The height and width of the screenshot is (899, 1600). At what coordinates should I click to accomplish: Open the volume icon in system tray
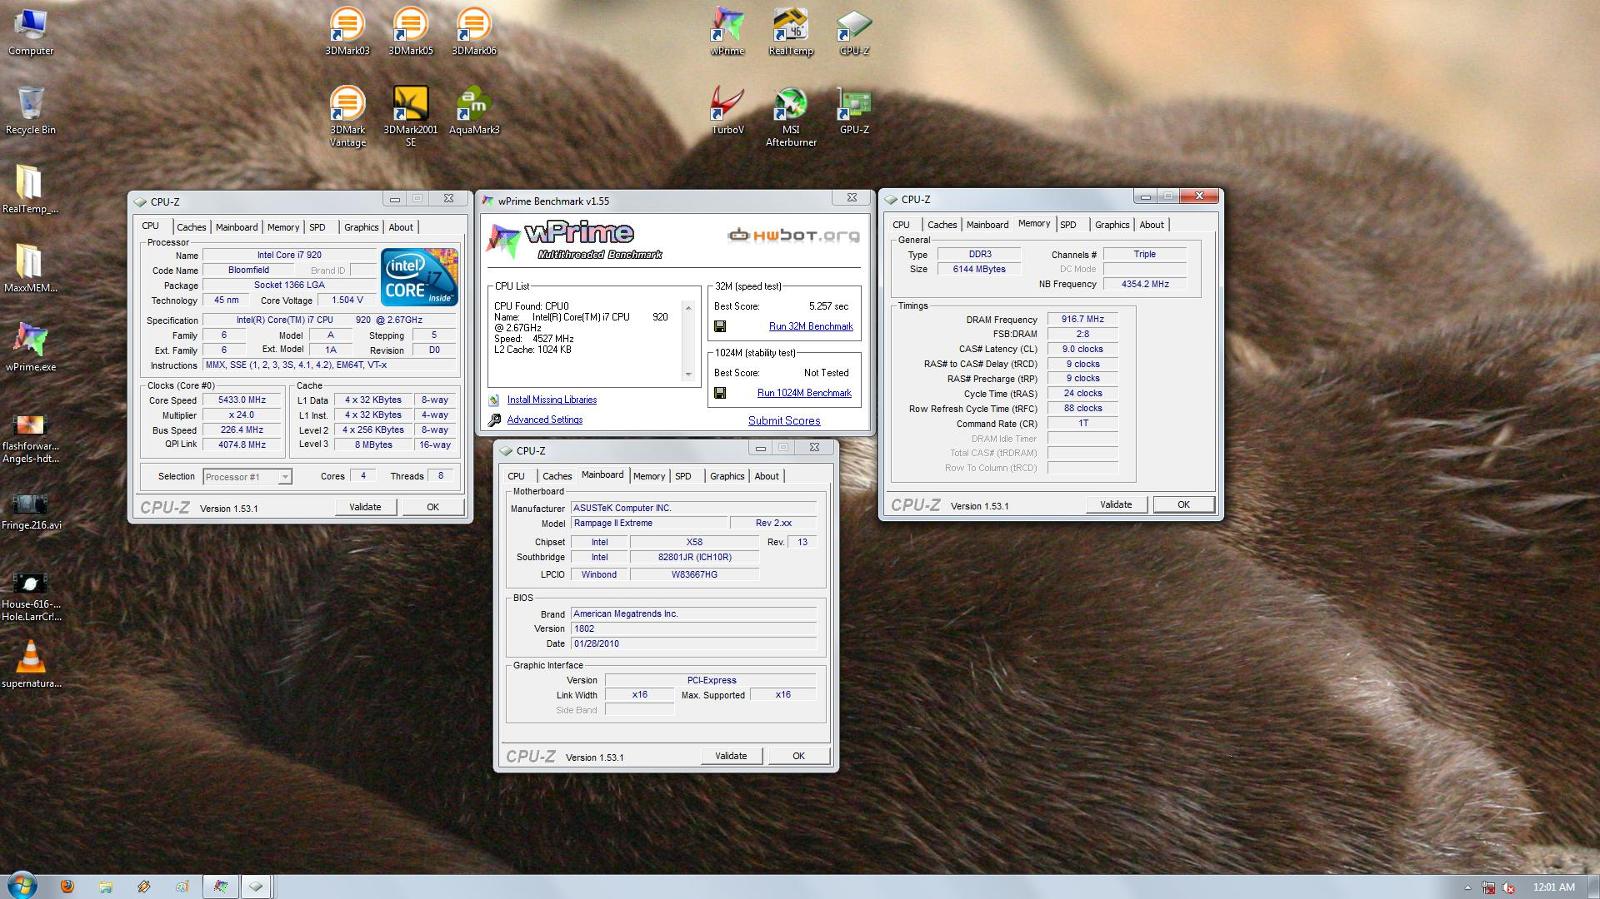tap(1509, 887)
